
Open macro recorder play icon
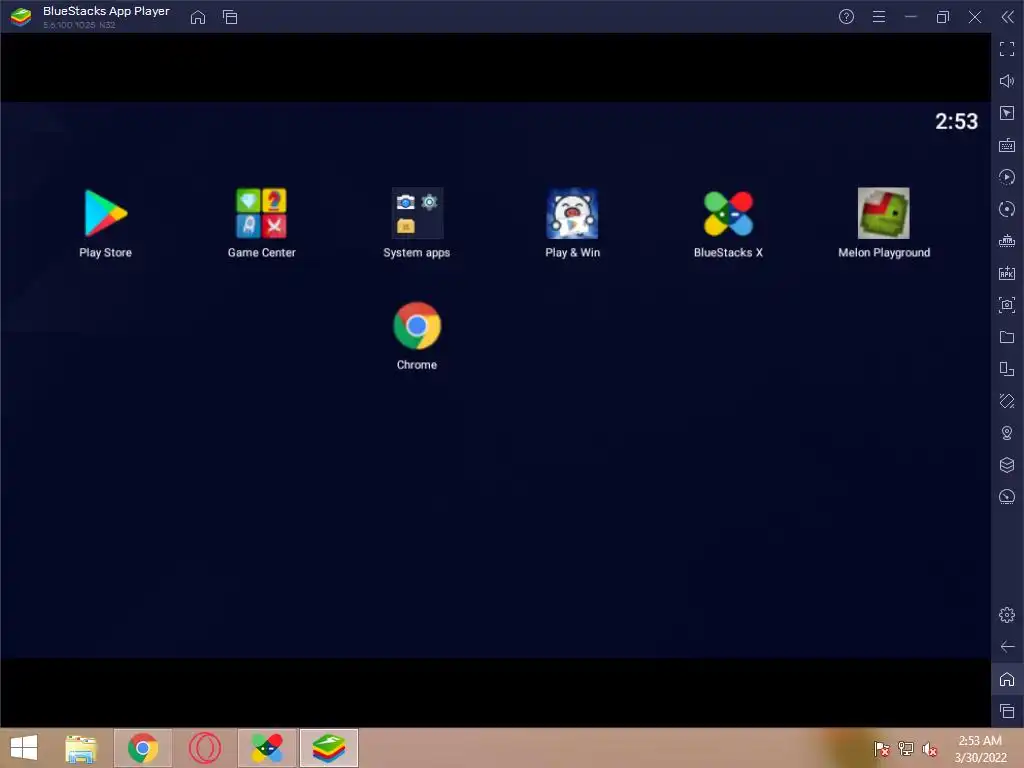click(x=1007, y=177)
